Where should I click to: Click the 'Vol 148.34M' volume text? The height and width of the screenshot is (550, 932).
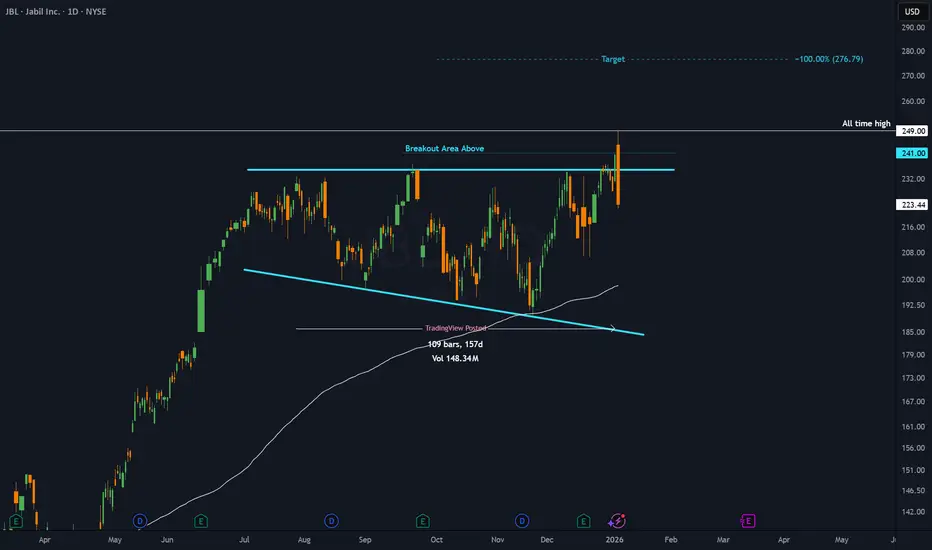(x=455, y=359)
